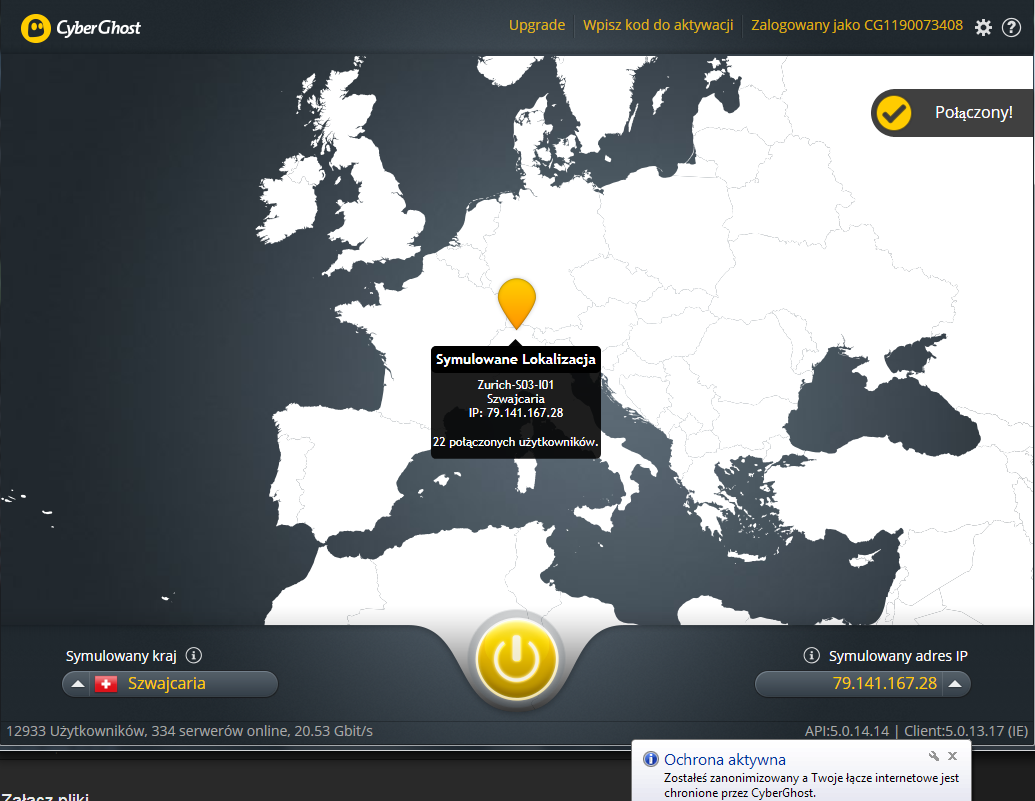This screenshot has height=801, width=1035.
Task: Click the CyberGhost brand name text
Action: (x=98, y=28)
